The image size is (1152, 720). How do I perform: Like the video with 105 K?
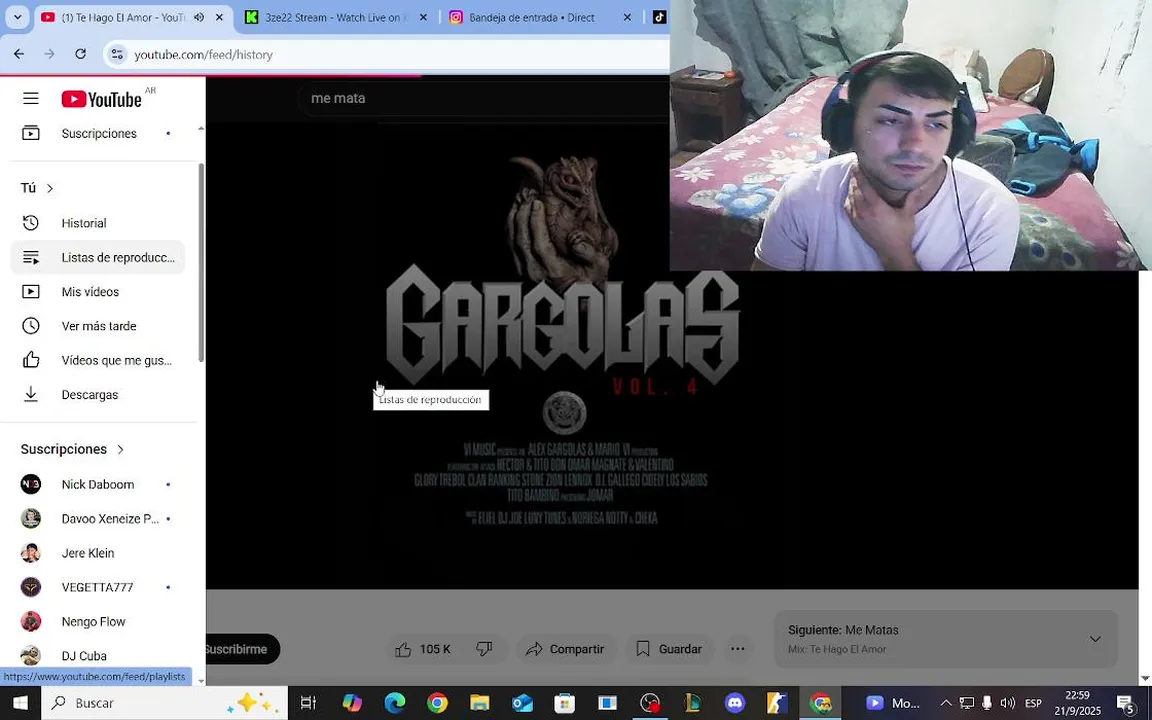(x=422, y=649)
